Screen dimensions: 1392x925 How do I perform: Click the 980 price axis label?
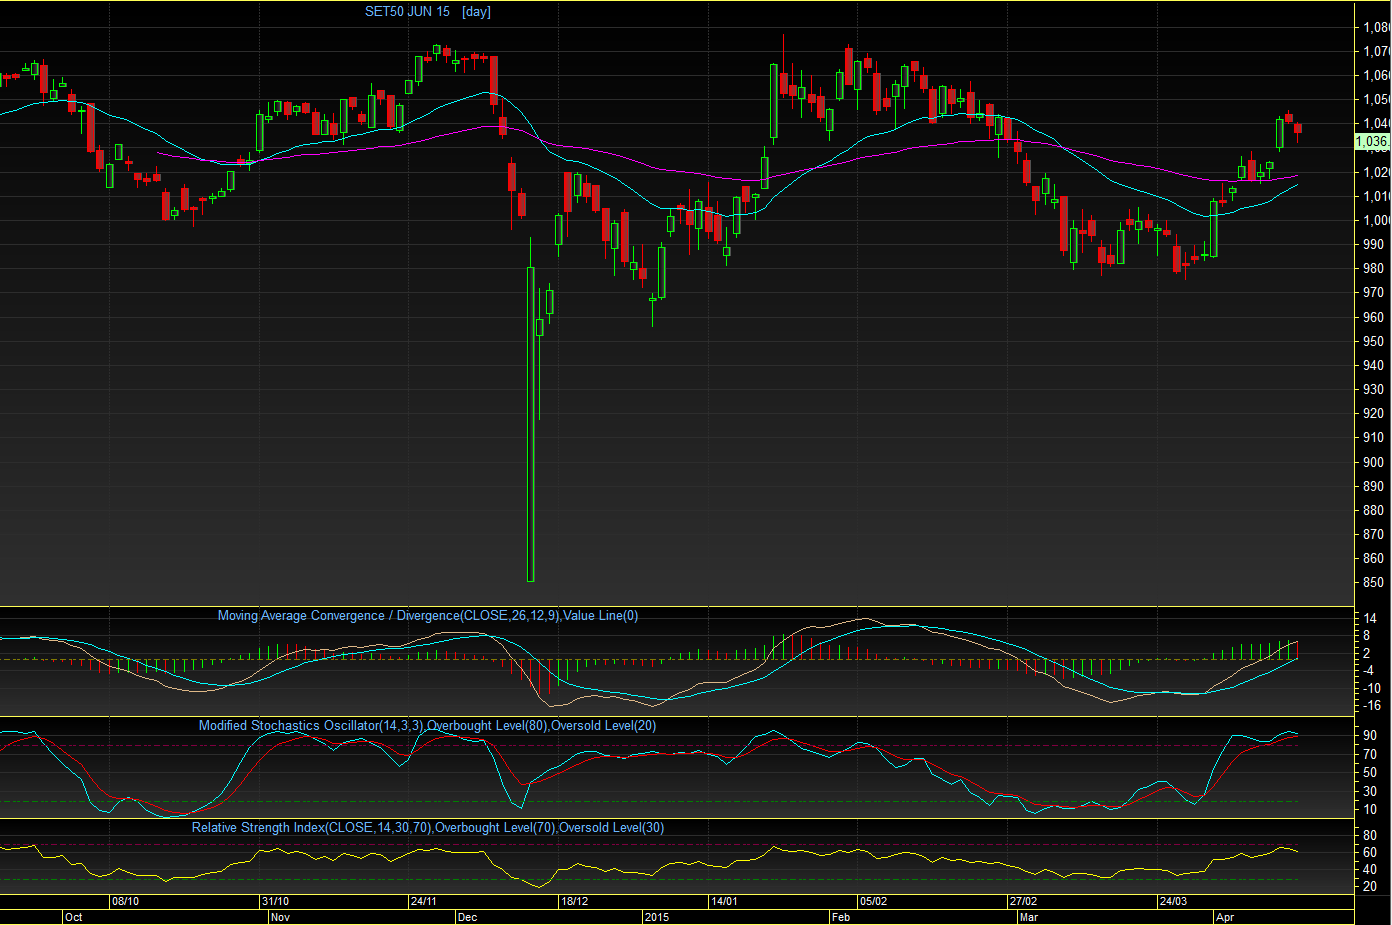tap(1373, 269)
